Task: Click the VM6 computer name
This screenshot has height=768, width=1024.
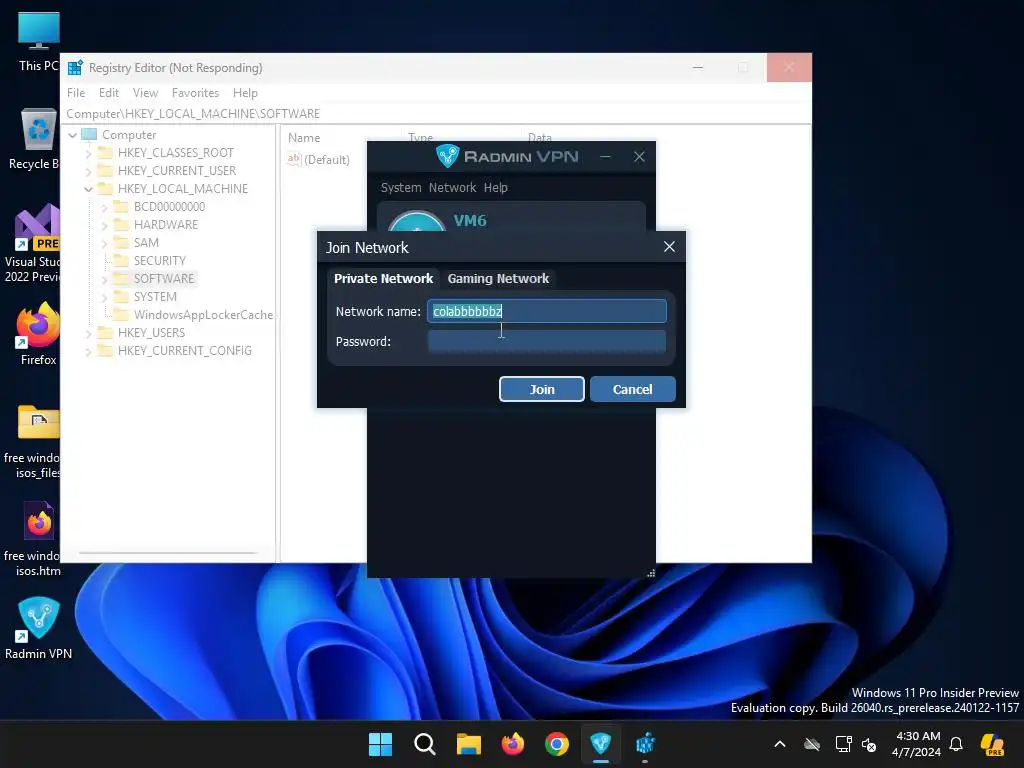Action: 470,221
